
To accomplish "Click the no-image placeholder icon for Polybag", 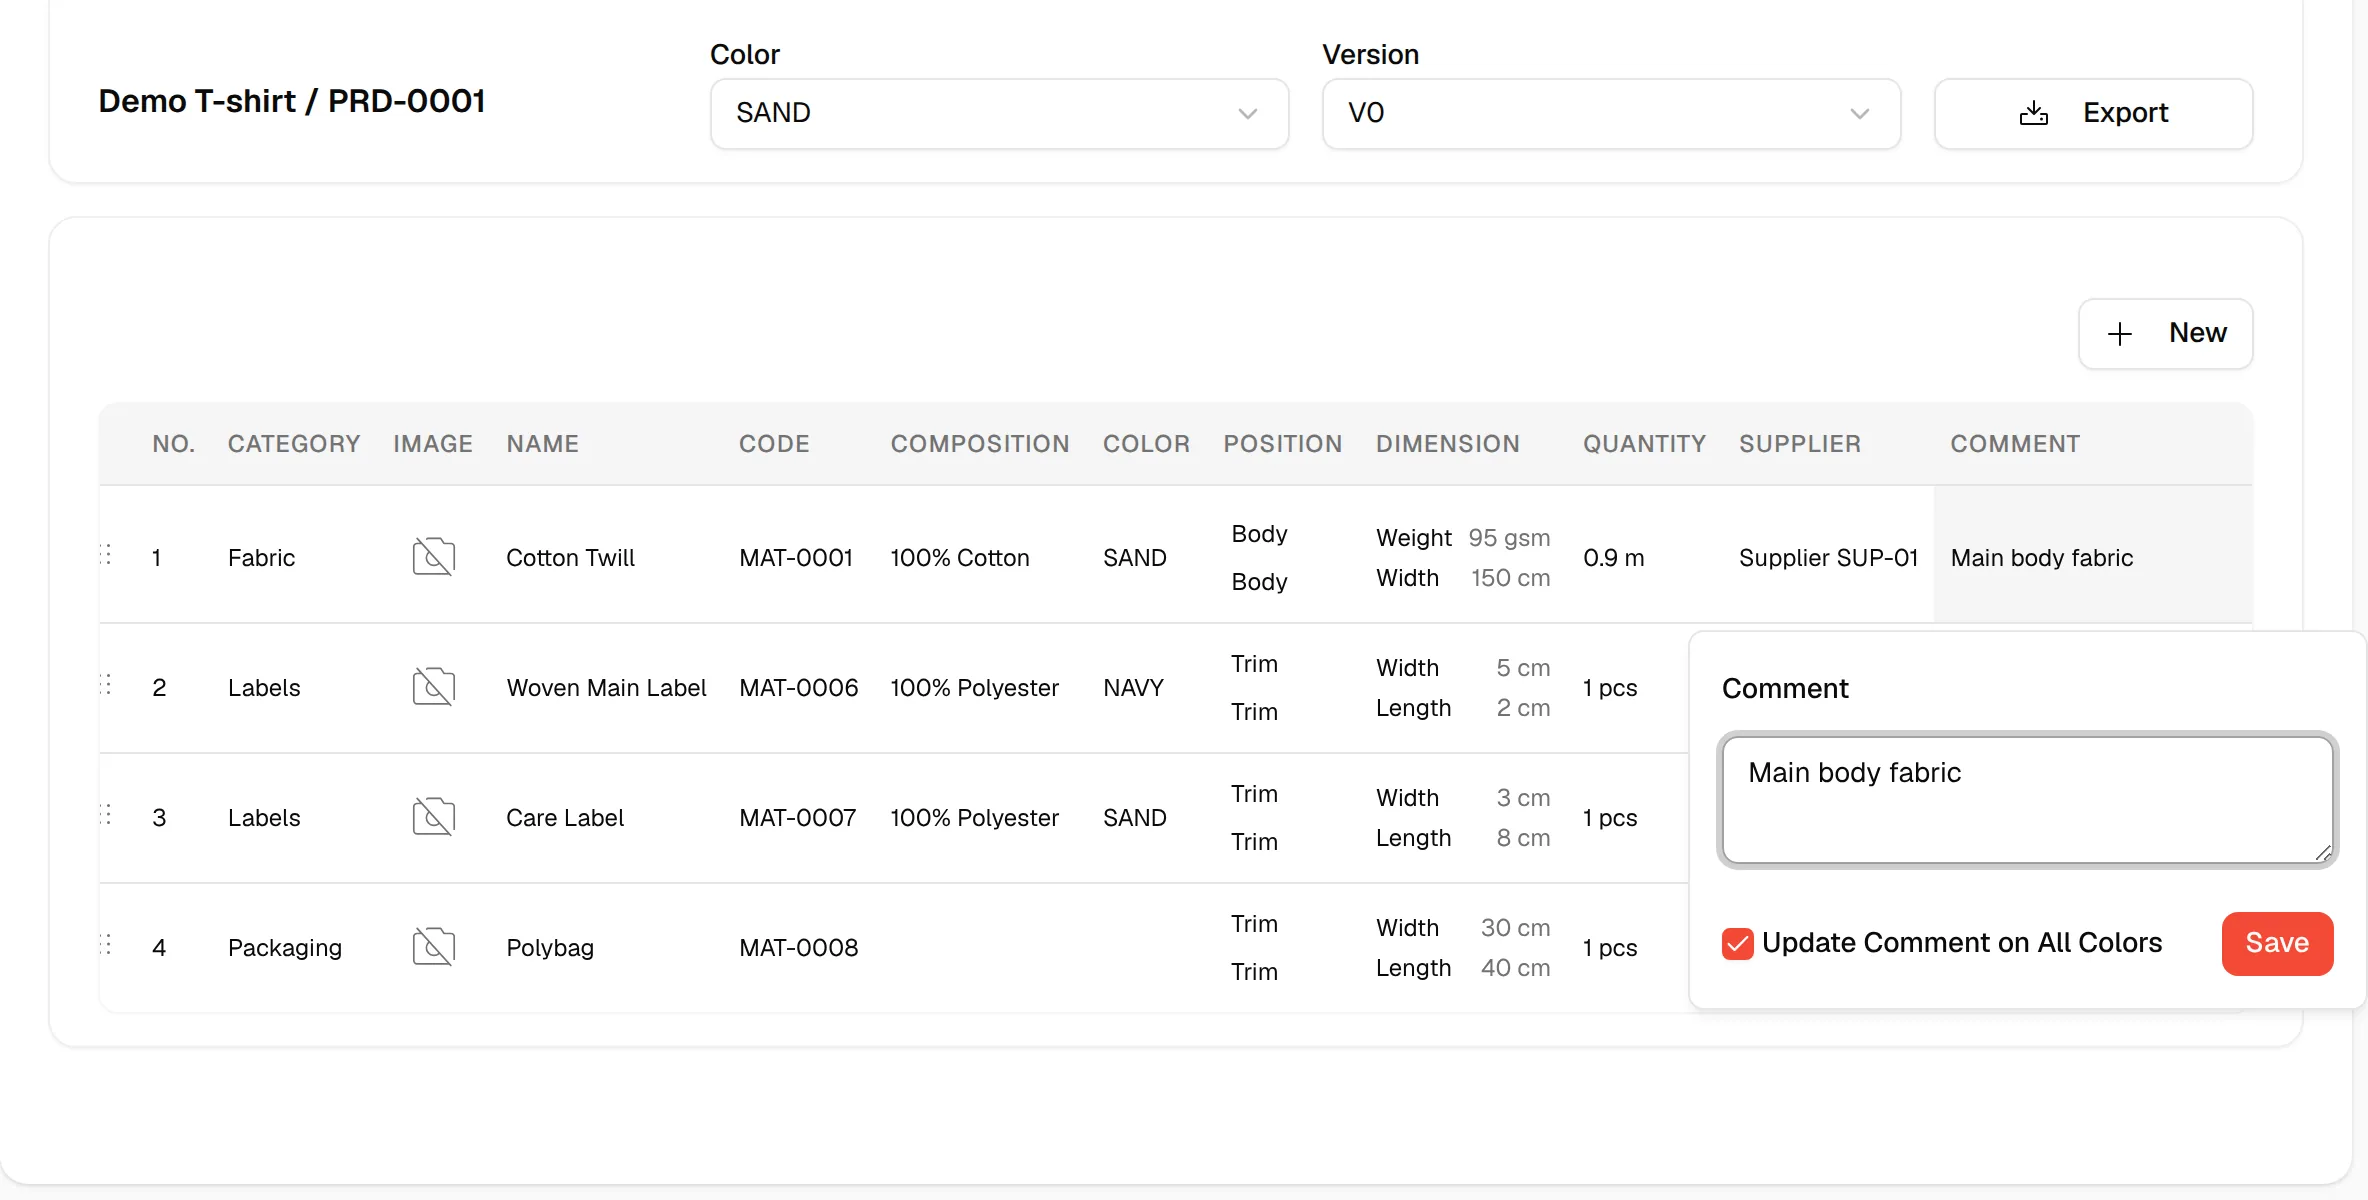I will (434, 947).
